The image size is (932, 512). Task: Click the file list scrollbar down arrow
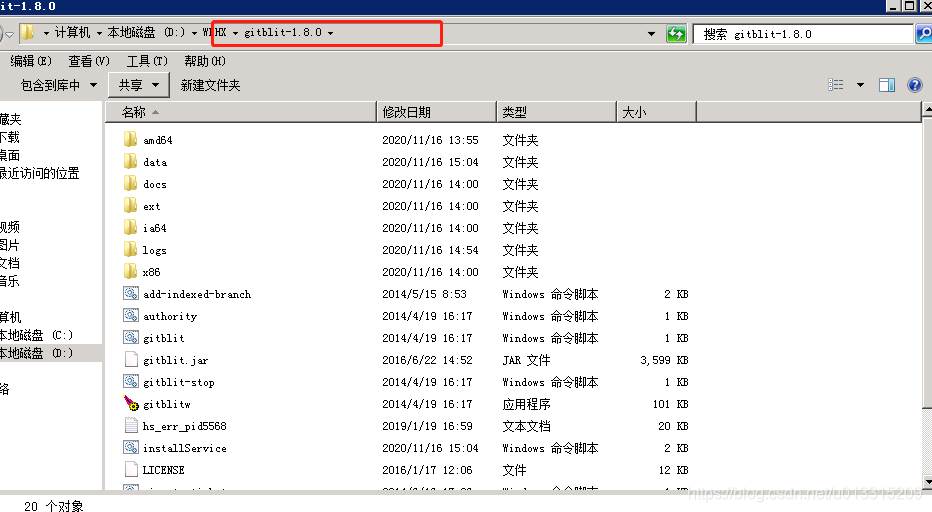pyautogui.click(x=927, y=481)
